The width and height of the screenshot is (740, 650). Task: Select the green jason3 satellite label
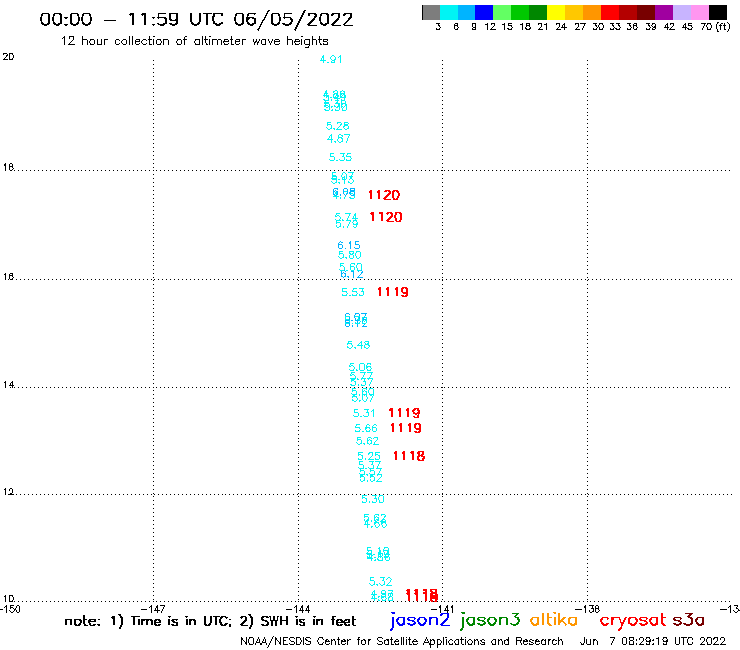[x=490, y=620]
